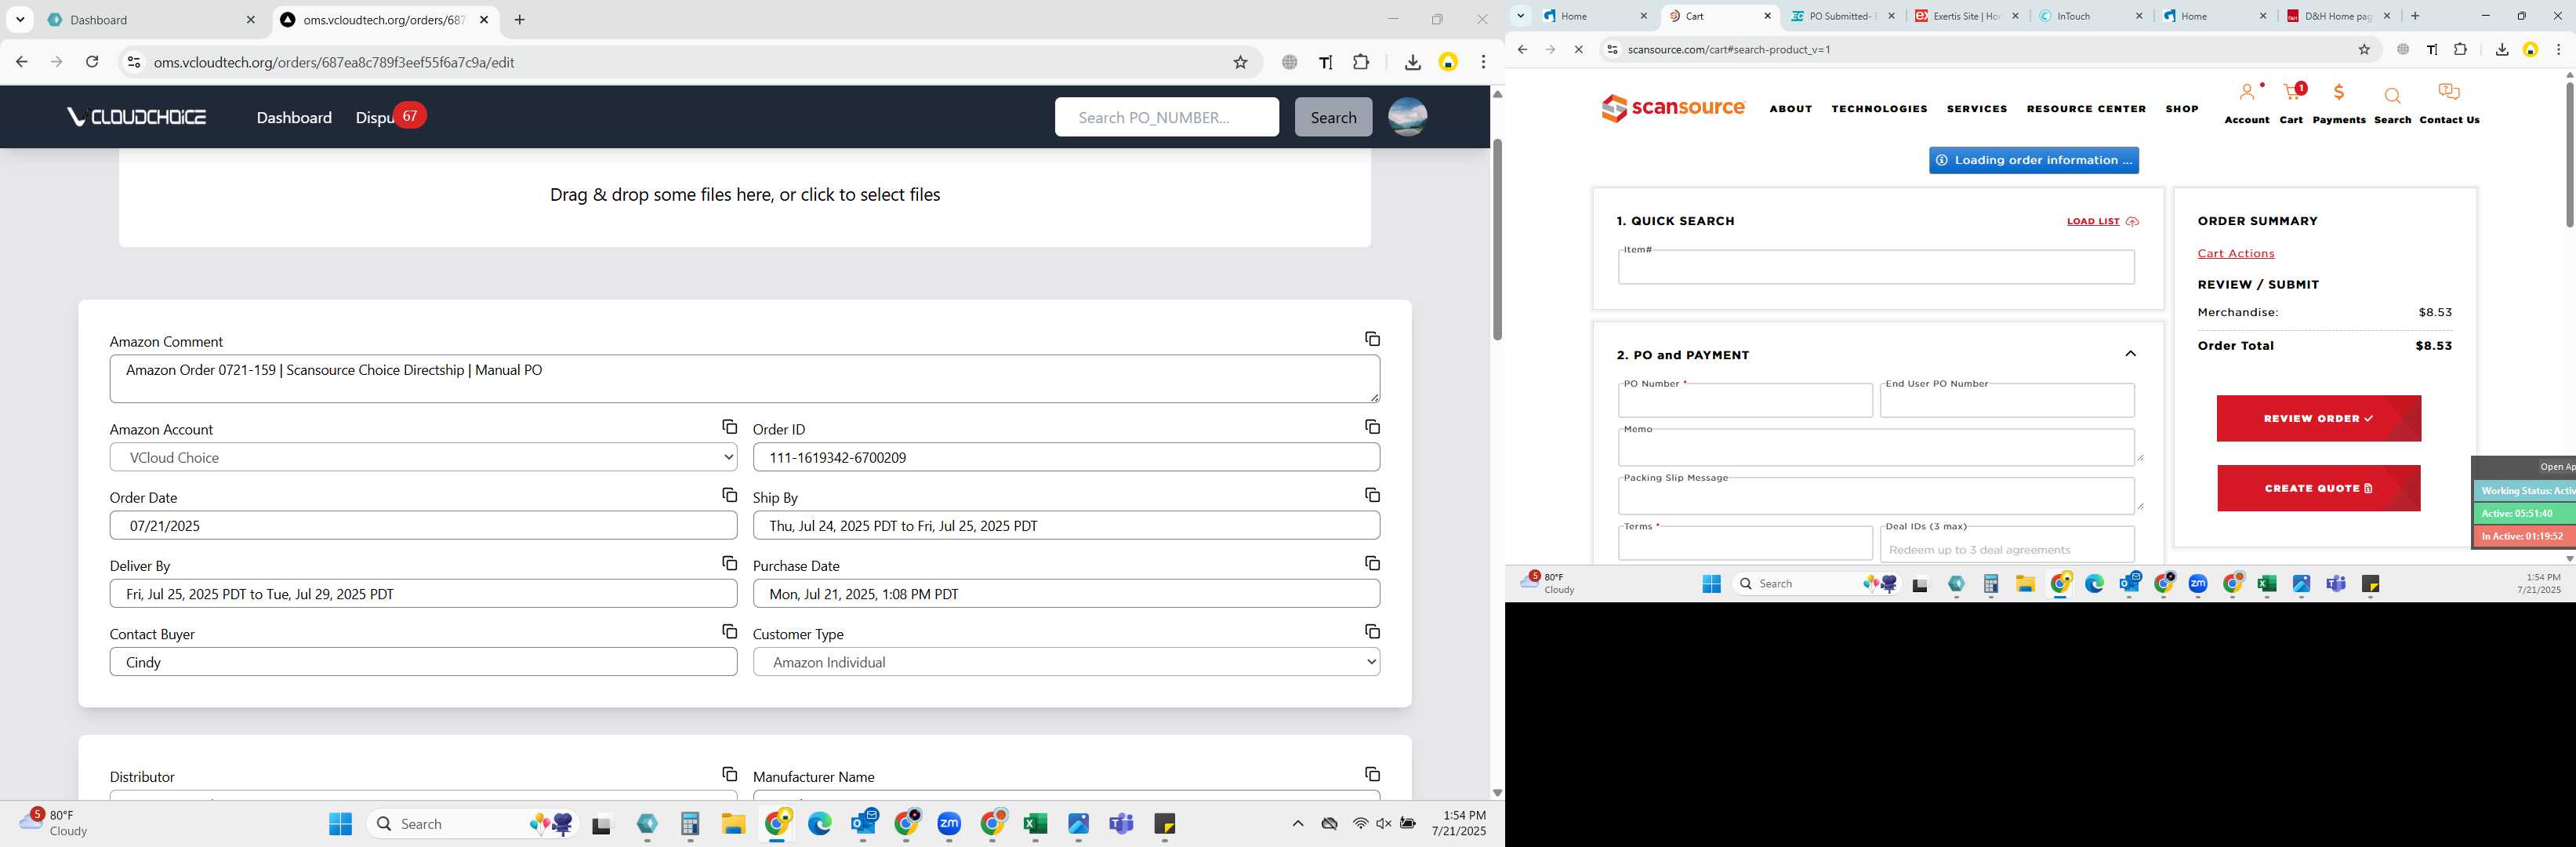The width and height of the screenshot is (2576, 847).
Task: Click the CloudChoice logo
Action: coord(137,117)
